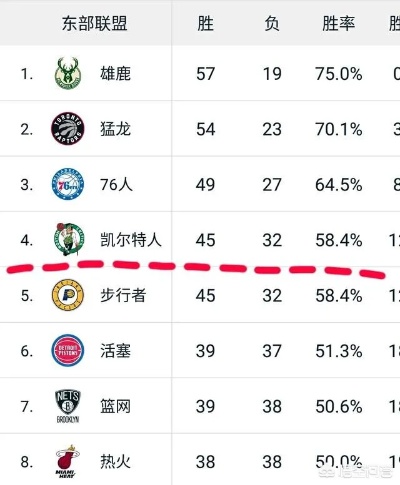Click the Indiana Pacers logo
The image size is (400, 485).
(68, 295)
